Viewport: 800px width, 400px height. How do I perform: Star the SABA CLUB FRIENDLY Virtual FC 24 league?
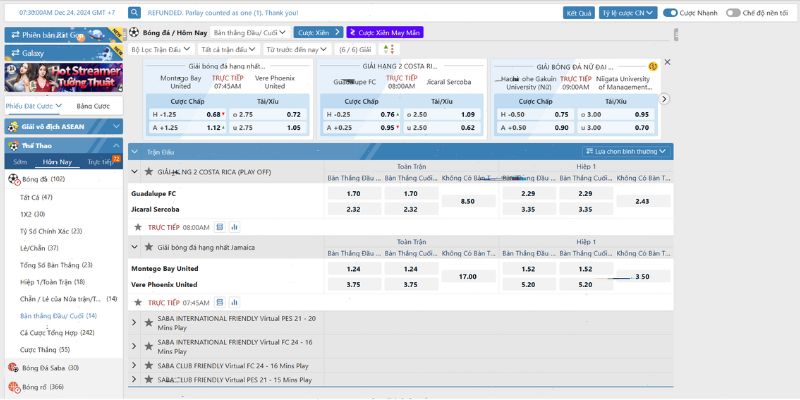tap(148, 365)
